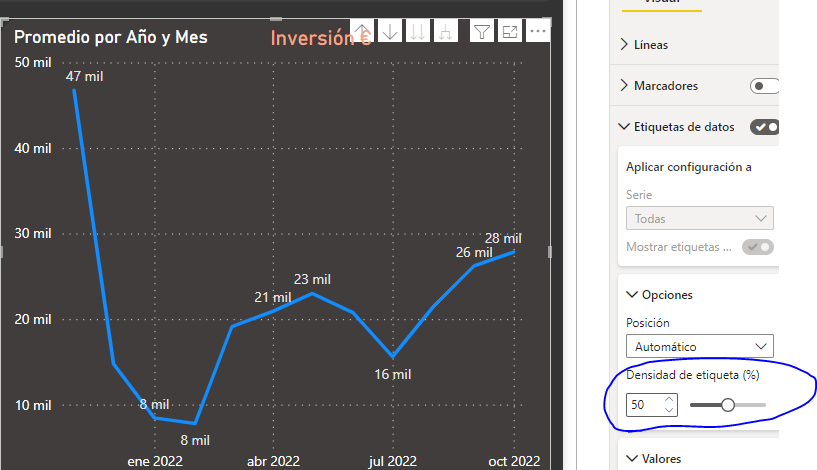Expand all down one level icon

(x=445, y=32)
